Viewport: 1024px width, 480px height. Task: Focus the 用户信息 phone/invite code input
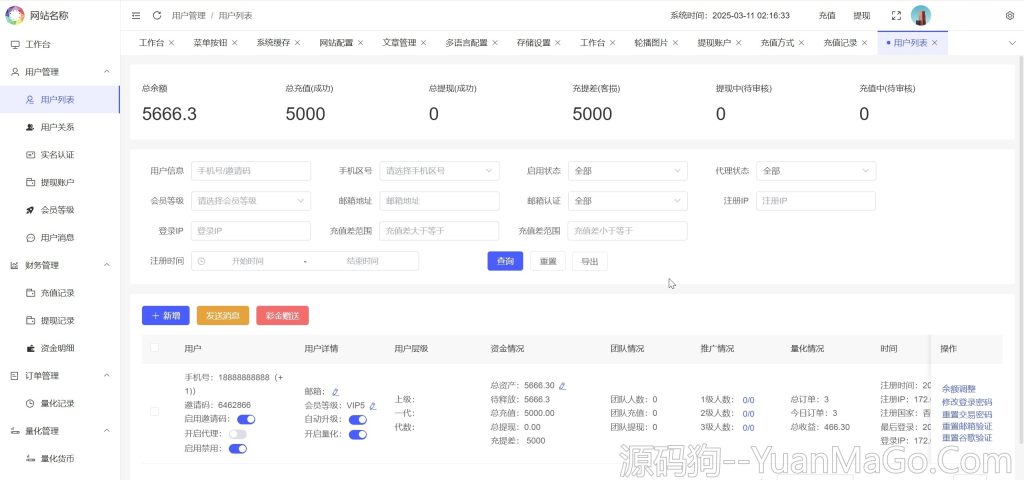point(251,170)
